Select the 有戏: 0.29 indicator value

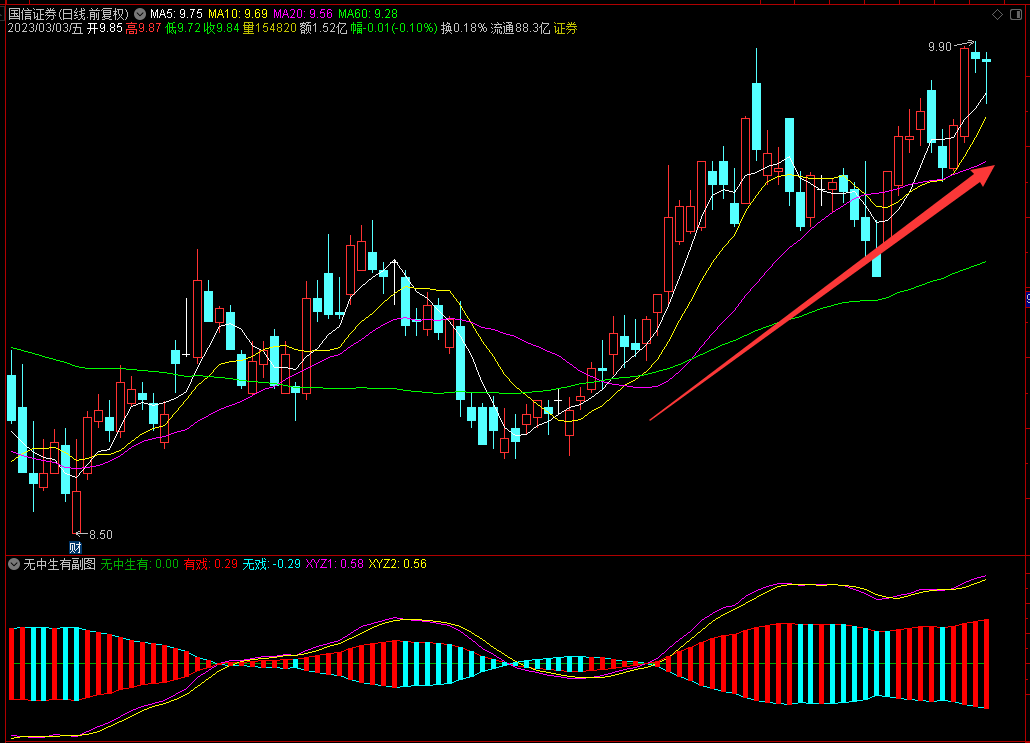(210, 564)
